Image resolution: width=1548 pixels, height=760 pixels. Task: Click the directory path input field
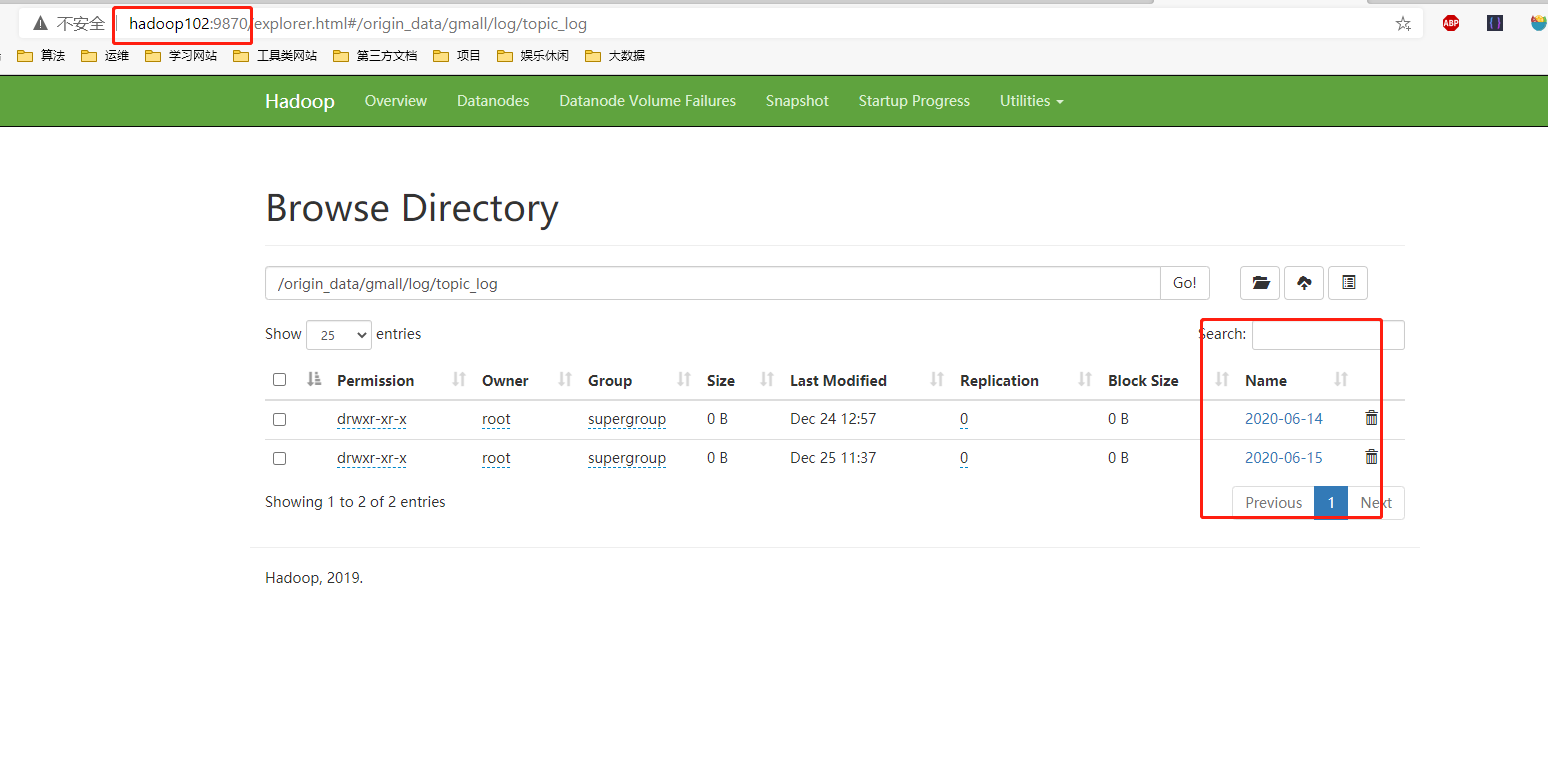click(713, 283)
